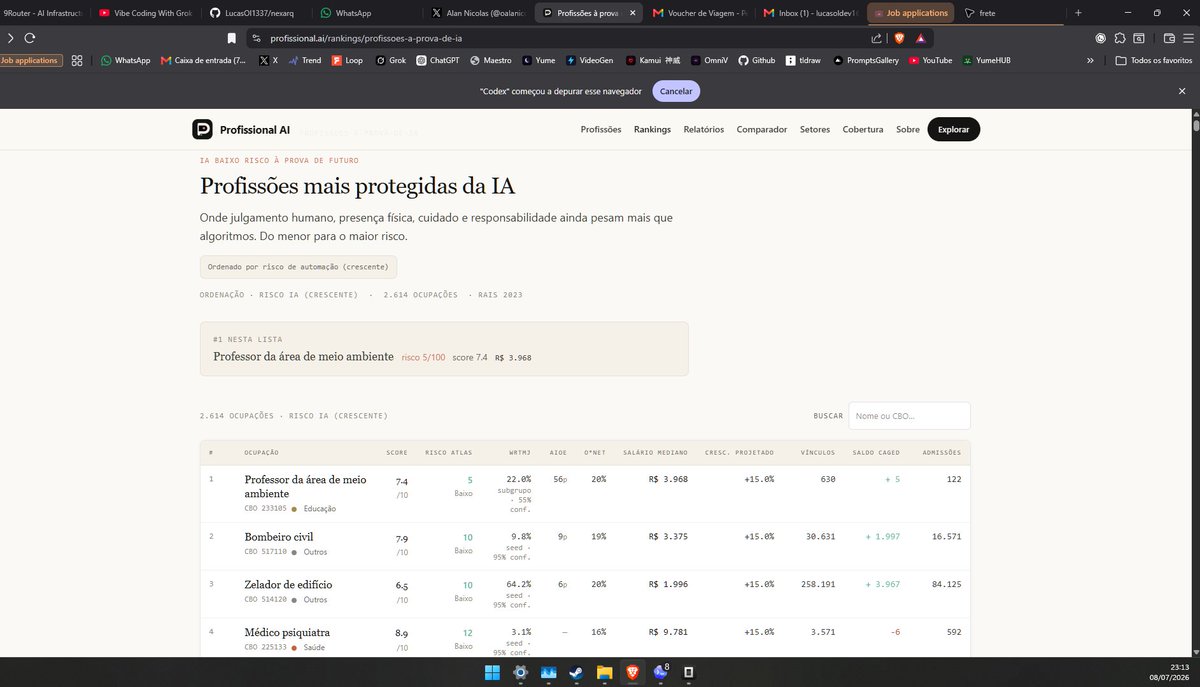Go forward with the navigation arrow
This screenshot has width=1200, height=687.
click(x=10, y=38)
